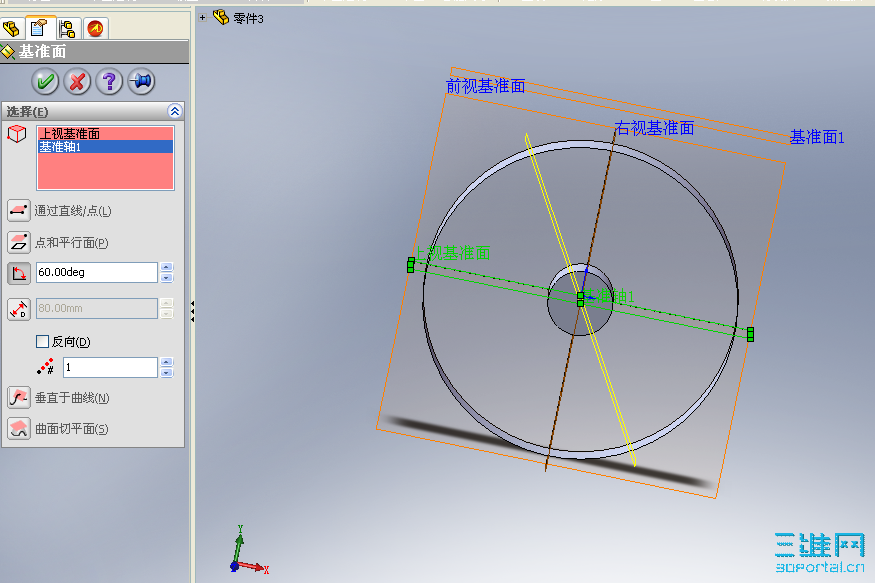Click the 零件3 part icon in viewport

tap(221, 17)
